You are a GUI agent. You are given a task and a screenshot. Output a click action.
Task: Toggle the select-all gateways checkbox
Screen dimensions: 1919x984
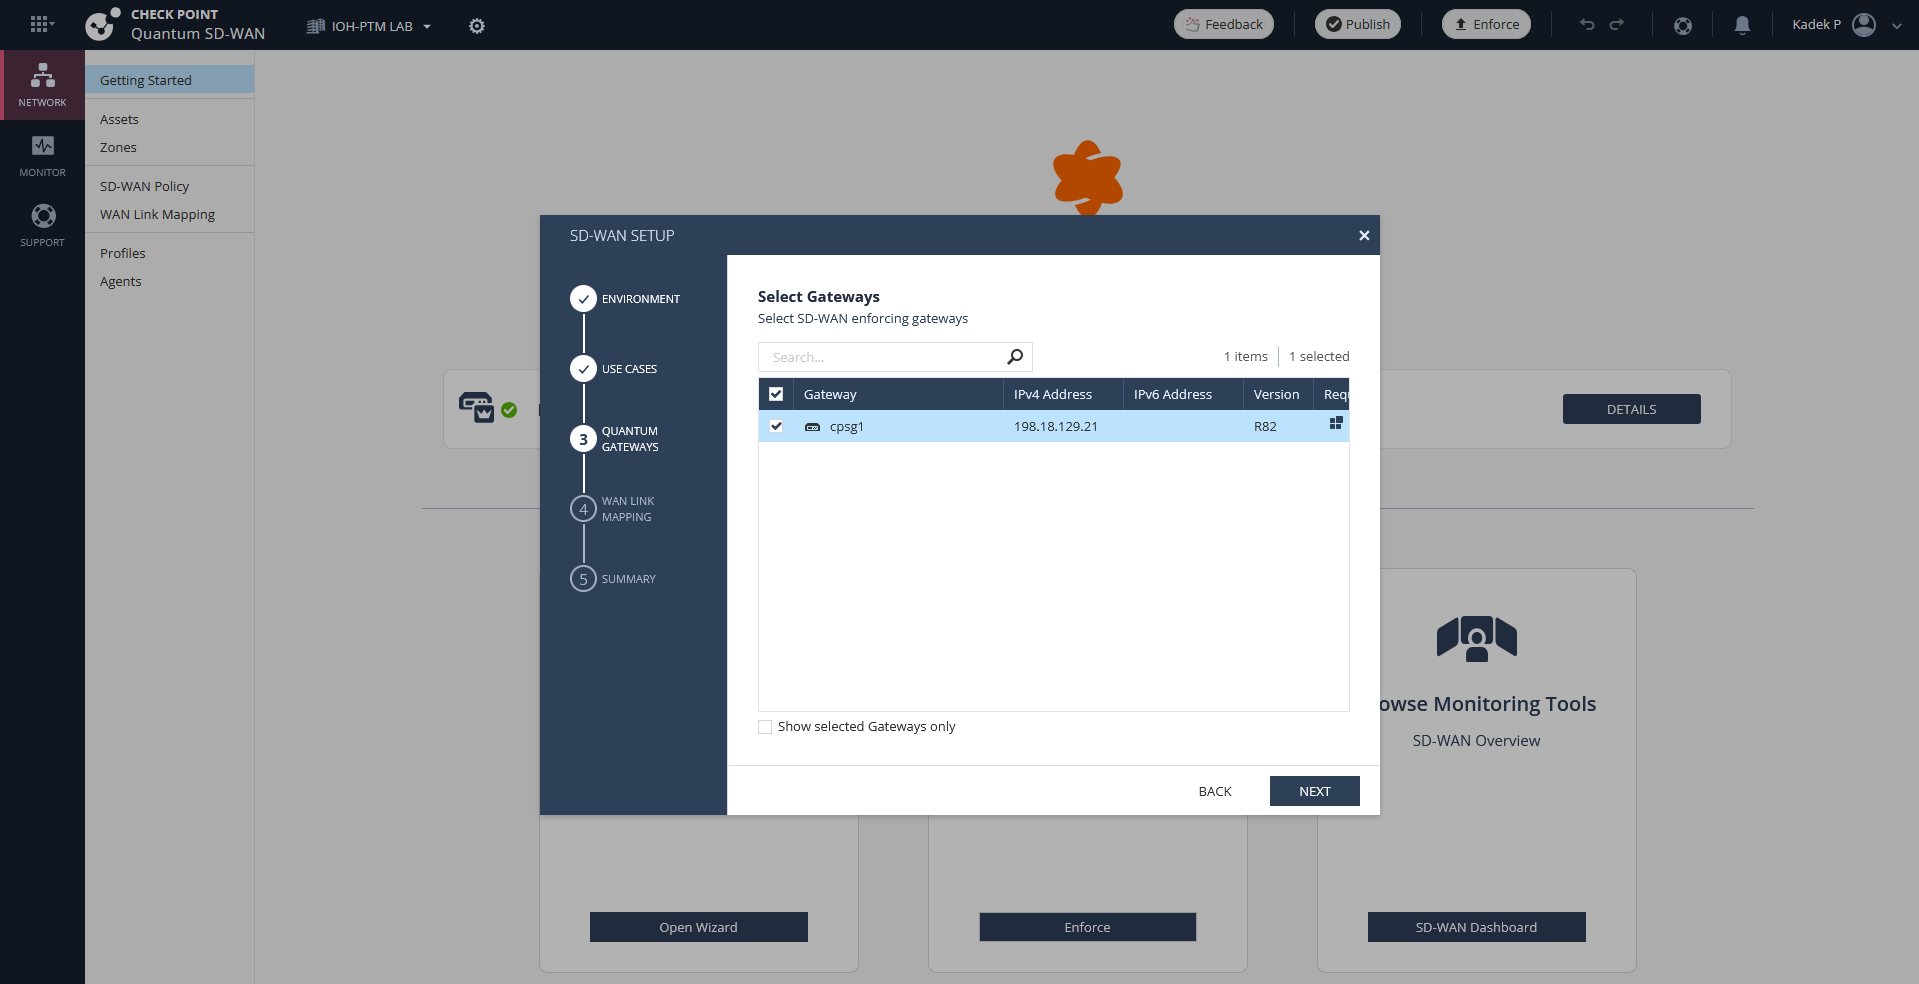pyautogui.click(x=776, y=394)
